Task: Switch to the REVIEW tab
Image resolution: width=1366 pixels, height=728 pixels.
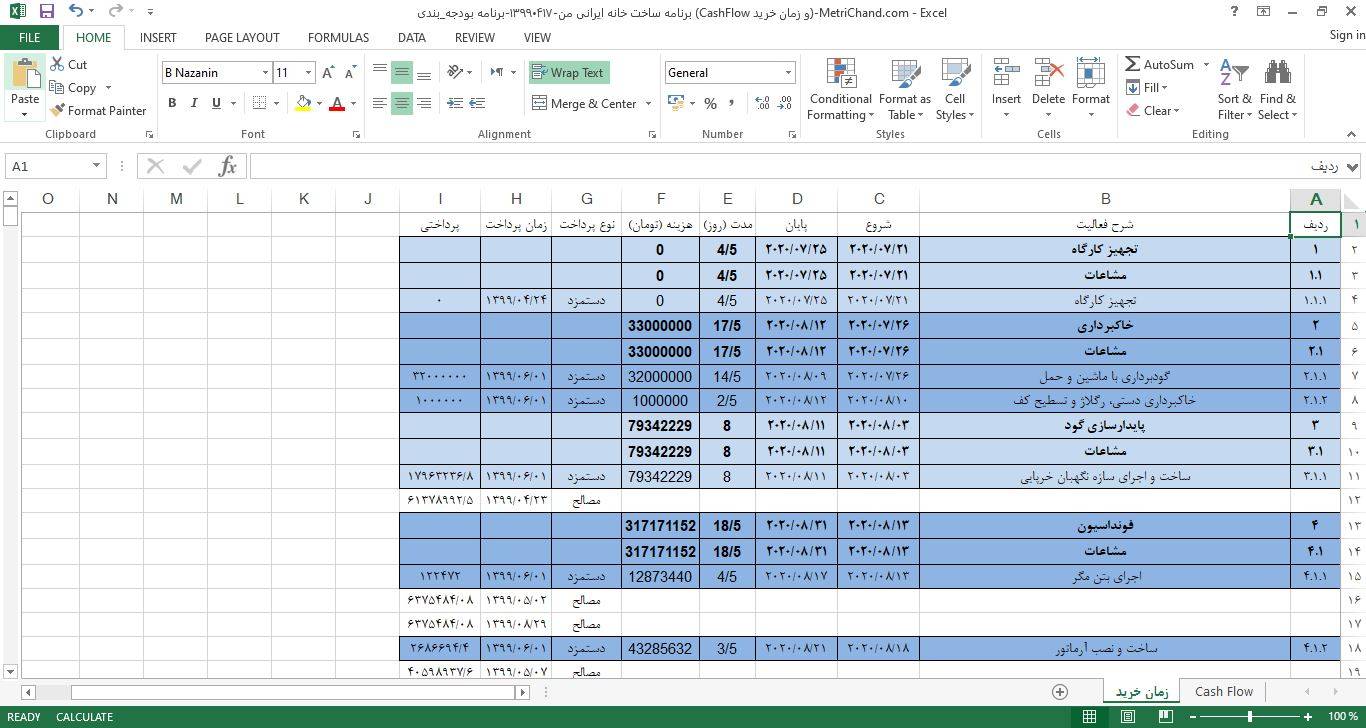Action: click(474, 37)
